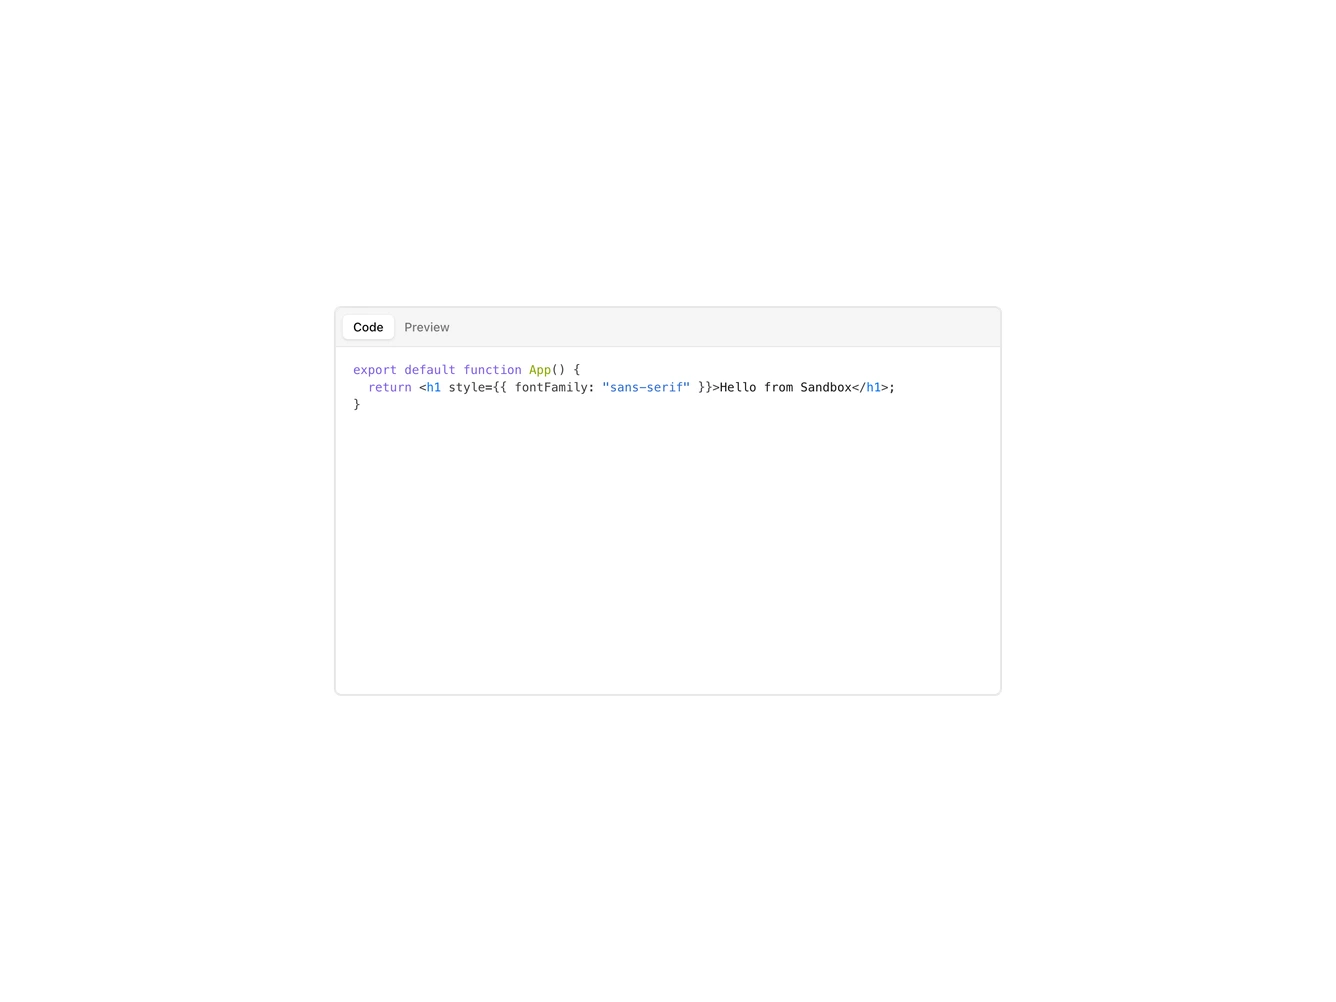Click the 'fontFamily' property in the code
The width and height of the screenshot is (1336, 1002).
tap(551, 388)
